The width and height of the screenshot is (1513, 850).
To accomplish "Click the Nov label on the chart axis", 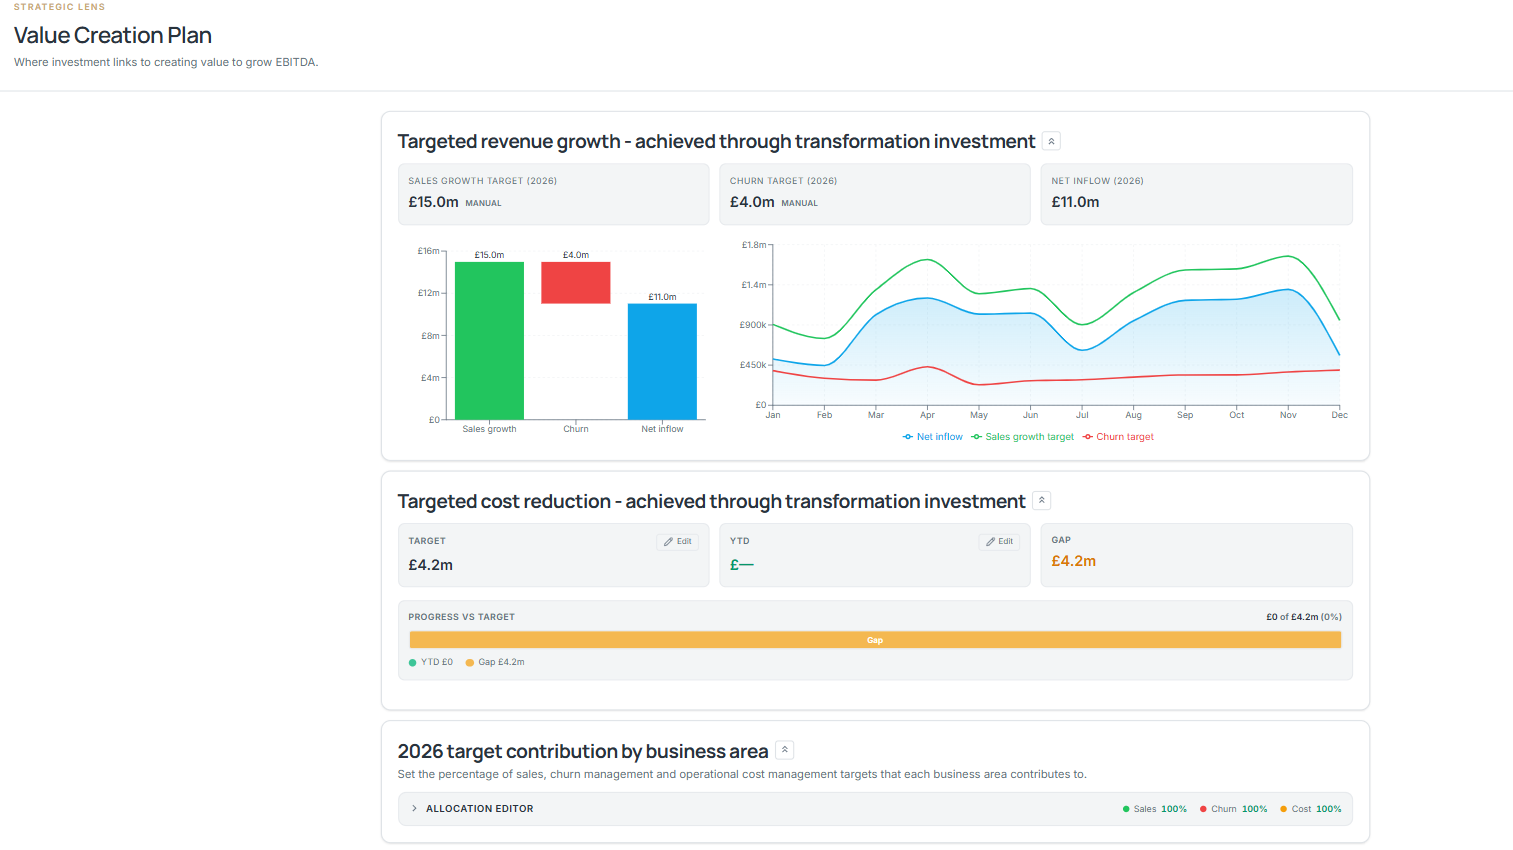I will click(x=1288, y=415).
